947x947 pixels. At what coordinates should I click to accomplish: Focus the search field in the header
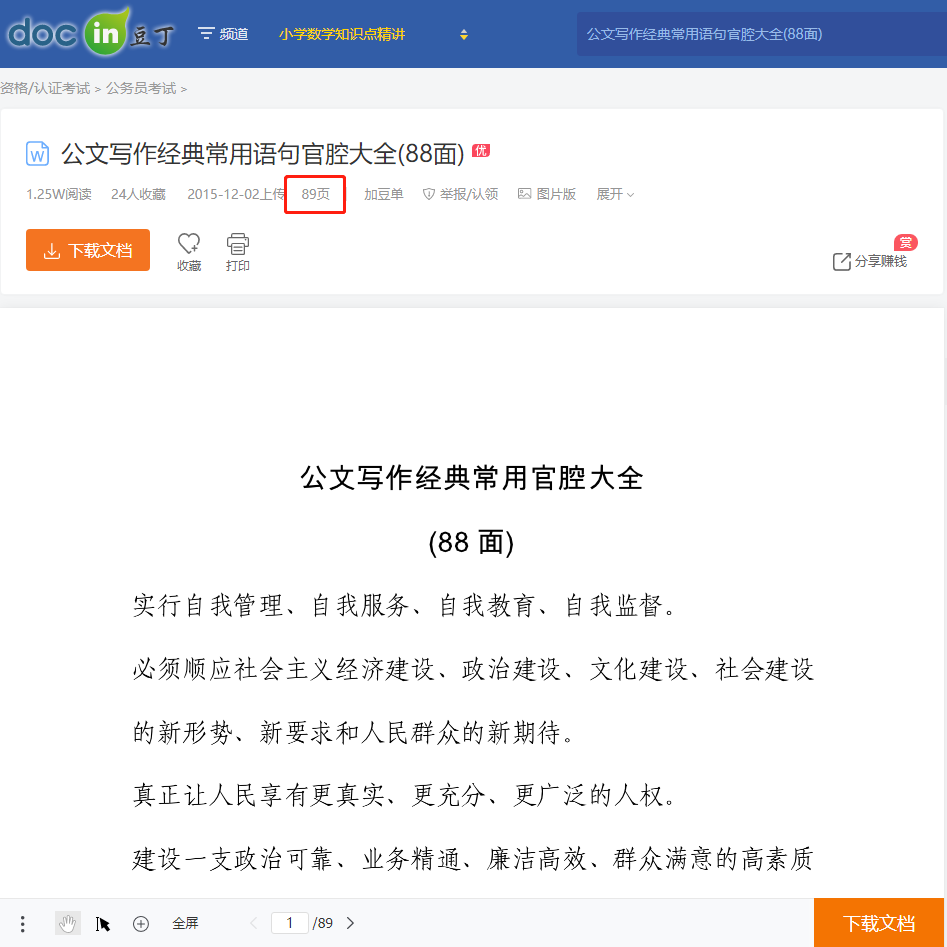(x=761, y=34)
